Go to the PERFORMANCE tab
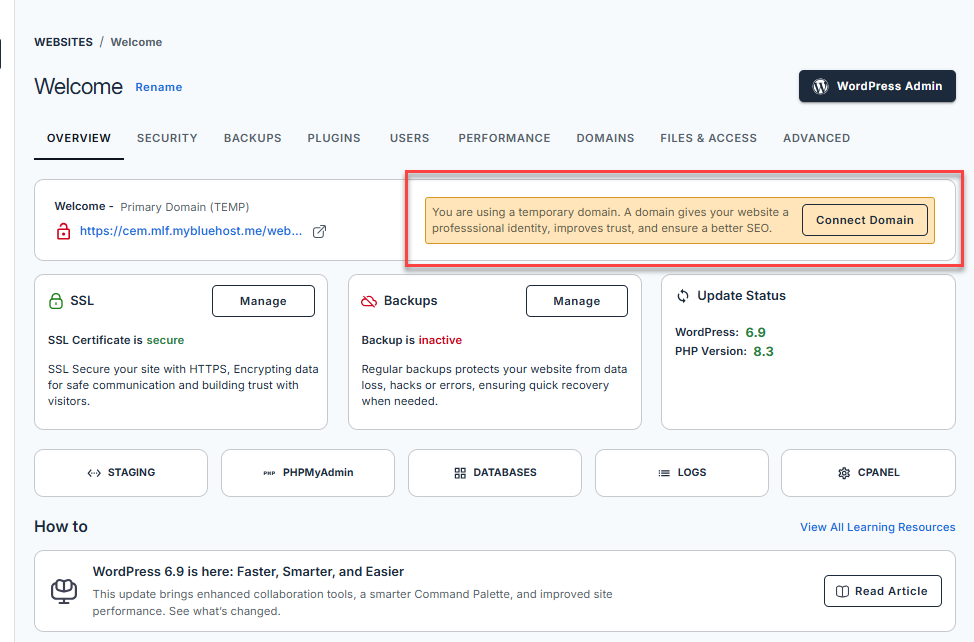974x642 pixels. pyautogui.click(x=504, y=138)
